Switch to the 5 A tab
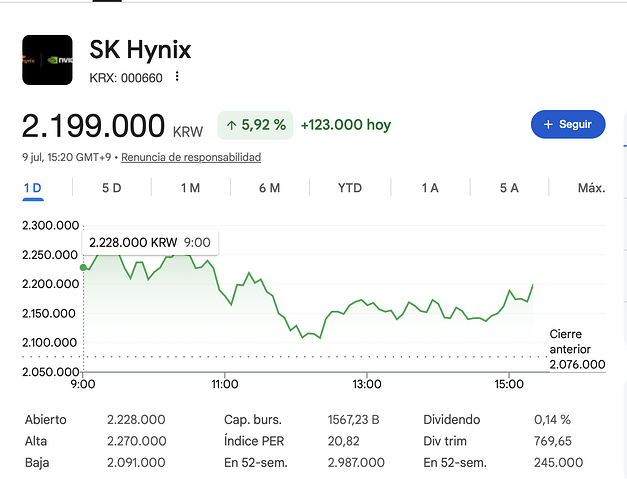The width and height of the screenshot is (627, 500). click(x=509, y=188)
